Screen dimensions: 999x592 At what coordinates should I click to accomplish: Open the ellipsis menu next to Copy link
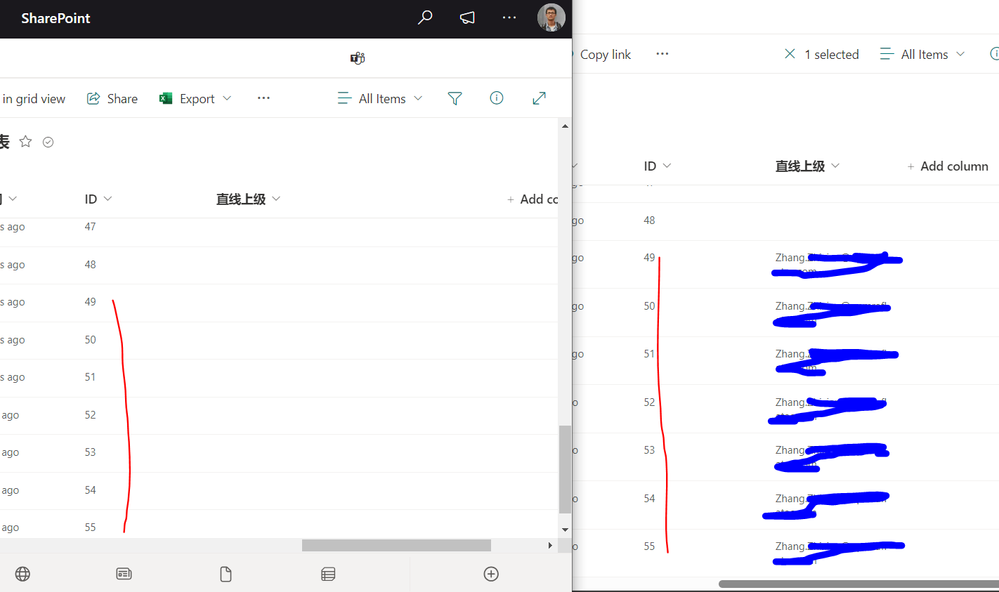(x=663, y=54)
